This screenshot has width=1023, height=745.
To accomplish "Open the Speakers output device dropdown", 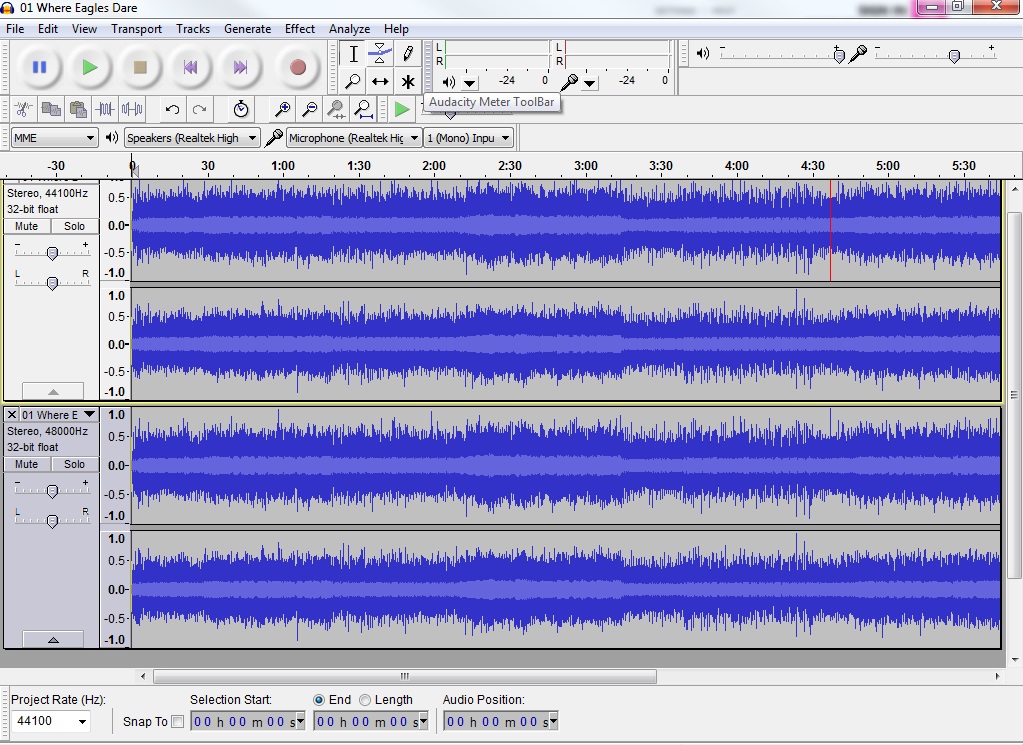I will (192, 138).
